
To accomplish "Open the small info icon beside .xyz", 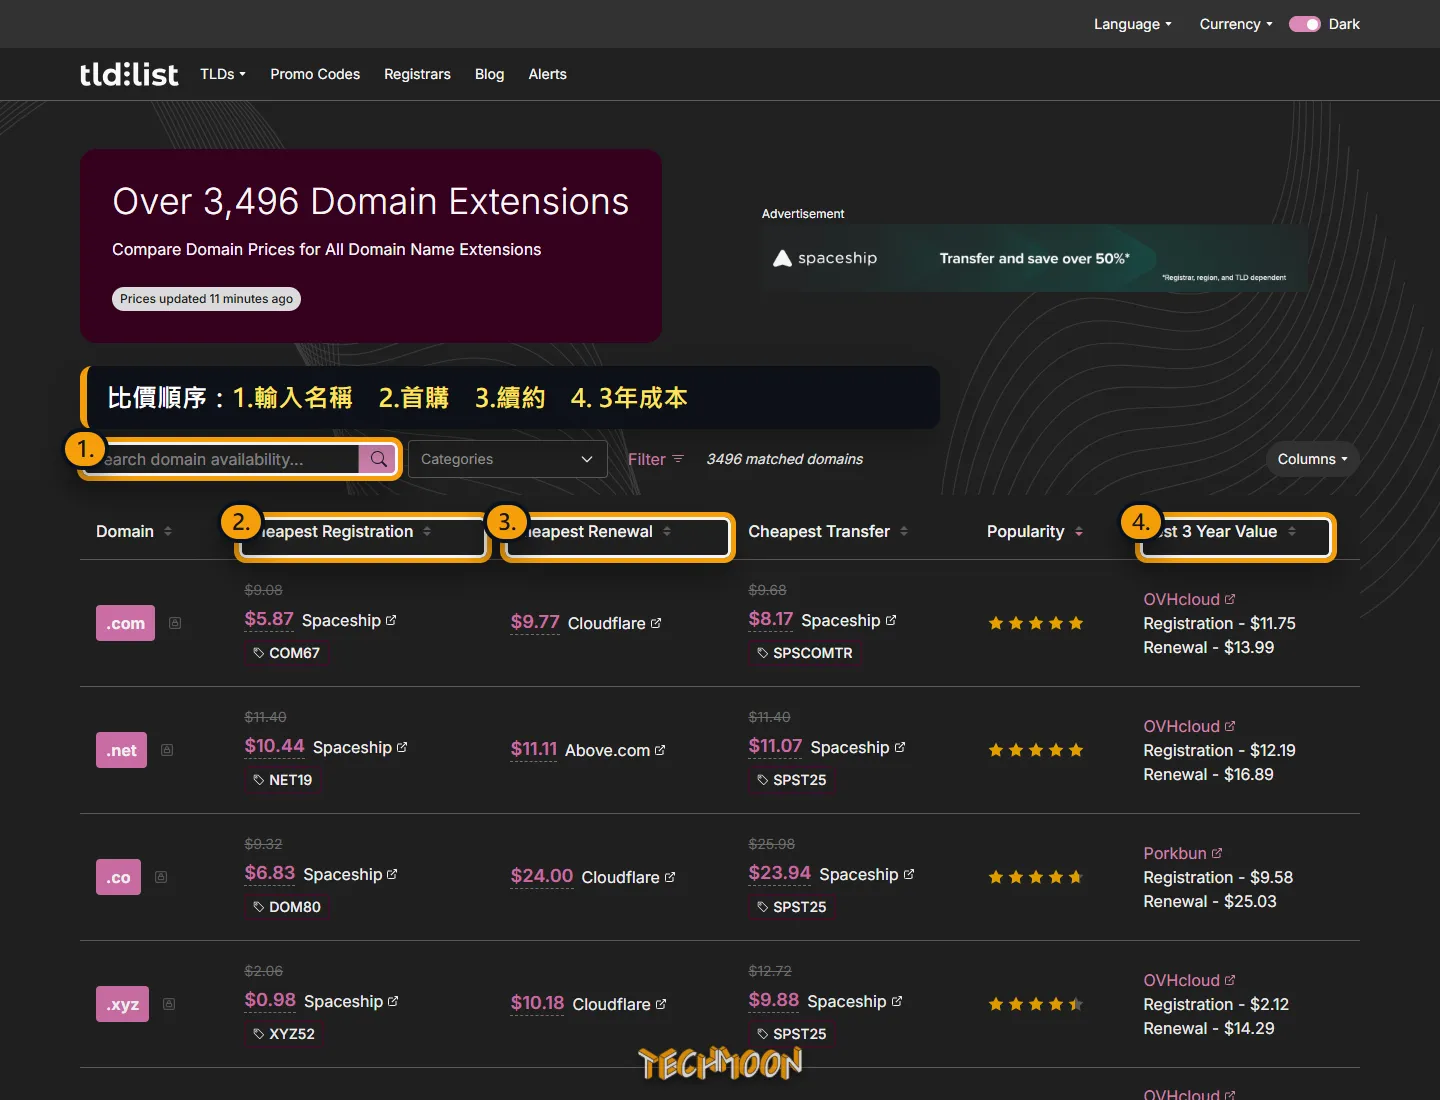I will point(169,1004).
